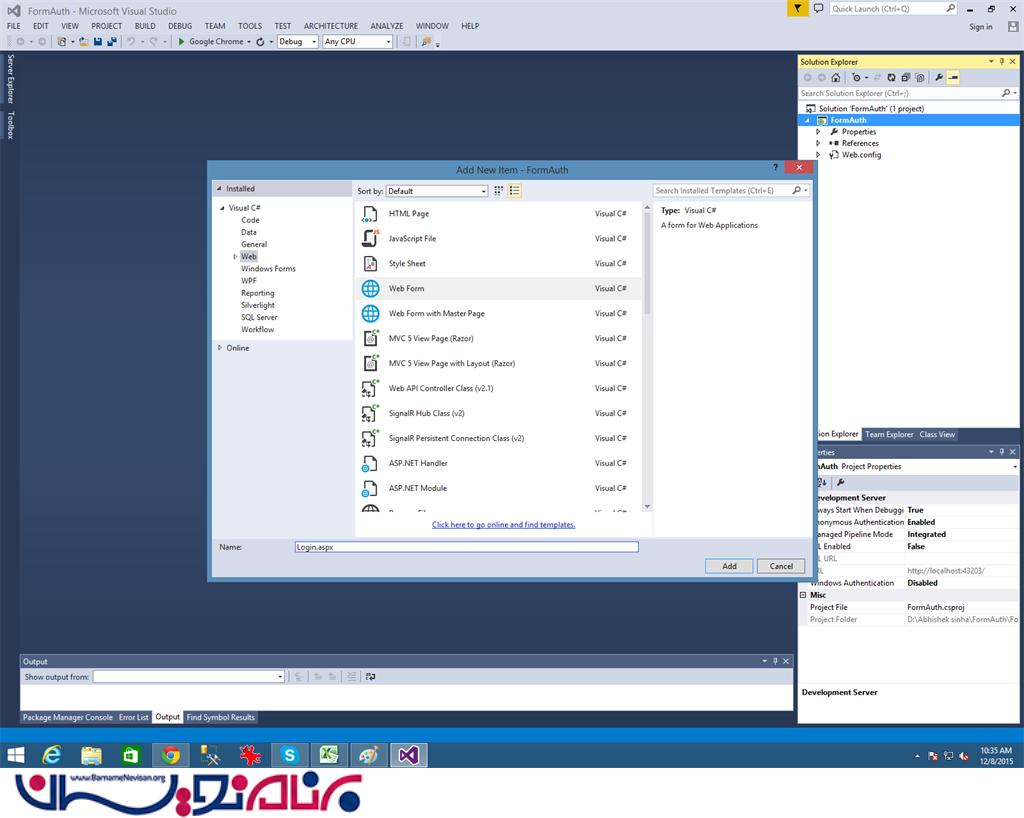Click the Home icon in Solution Explorer
This screenshot has height=818, width=1024.
coord(836,78)
